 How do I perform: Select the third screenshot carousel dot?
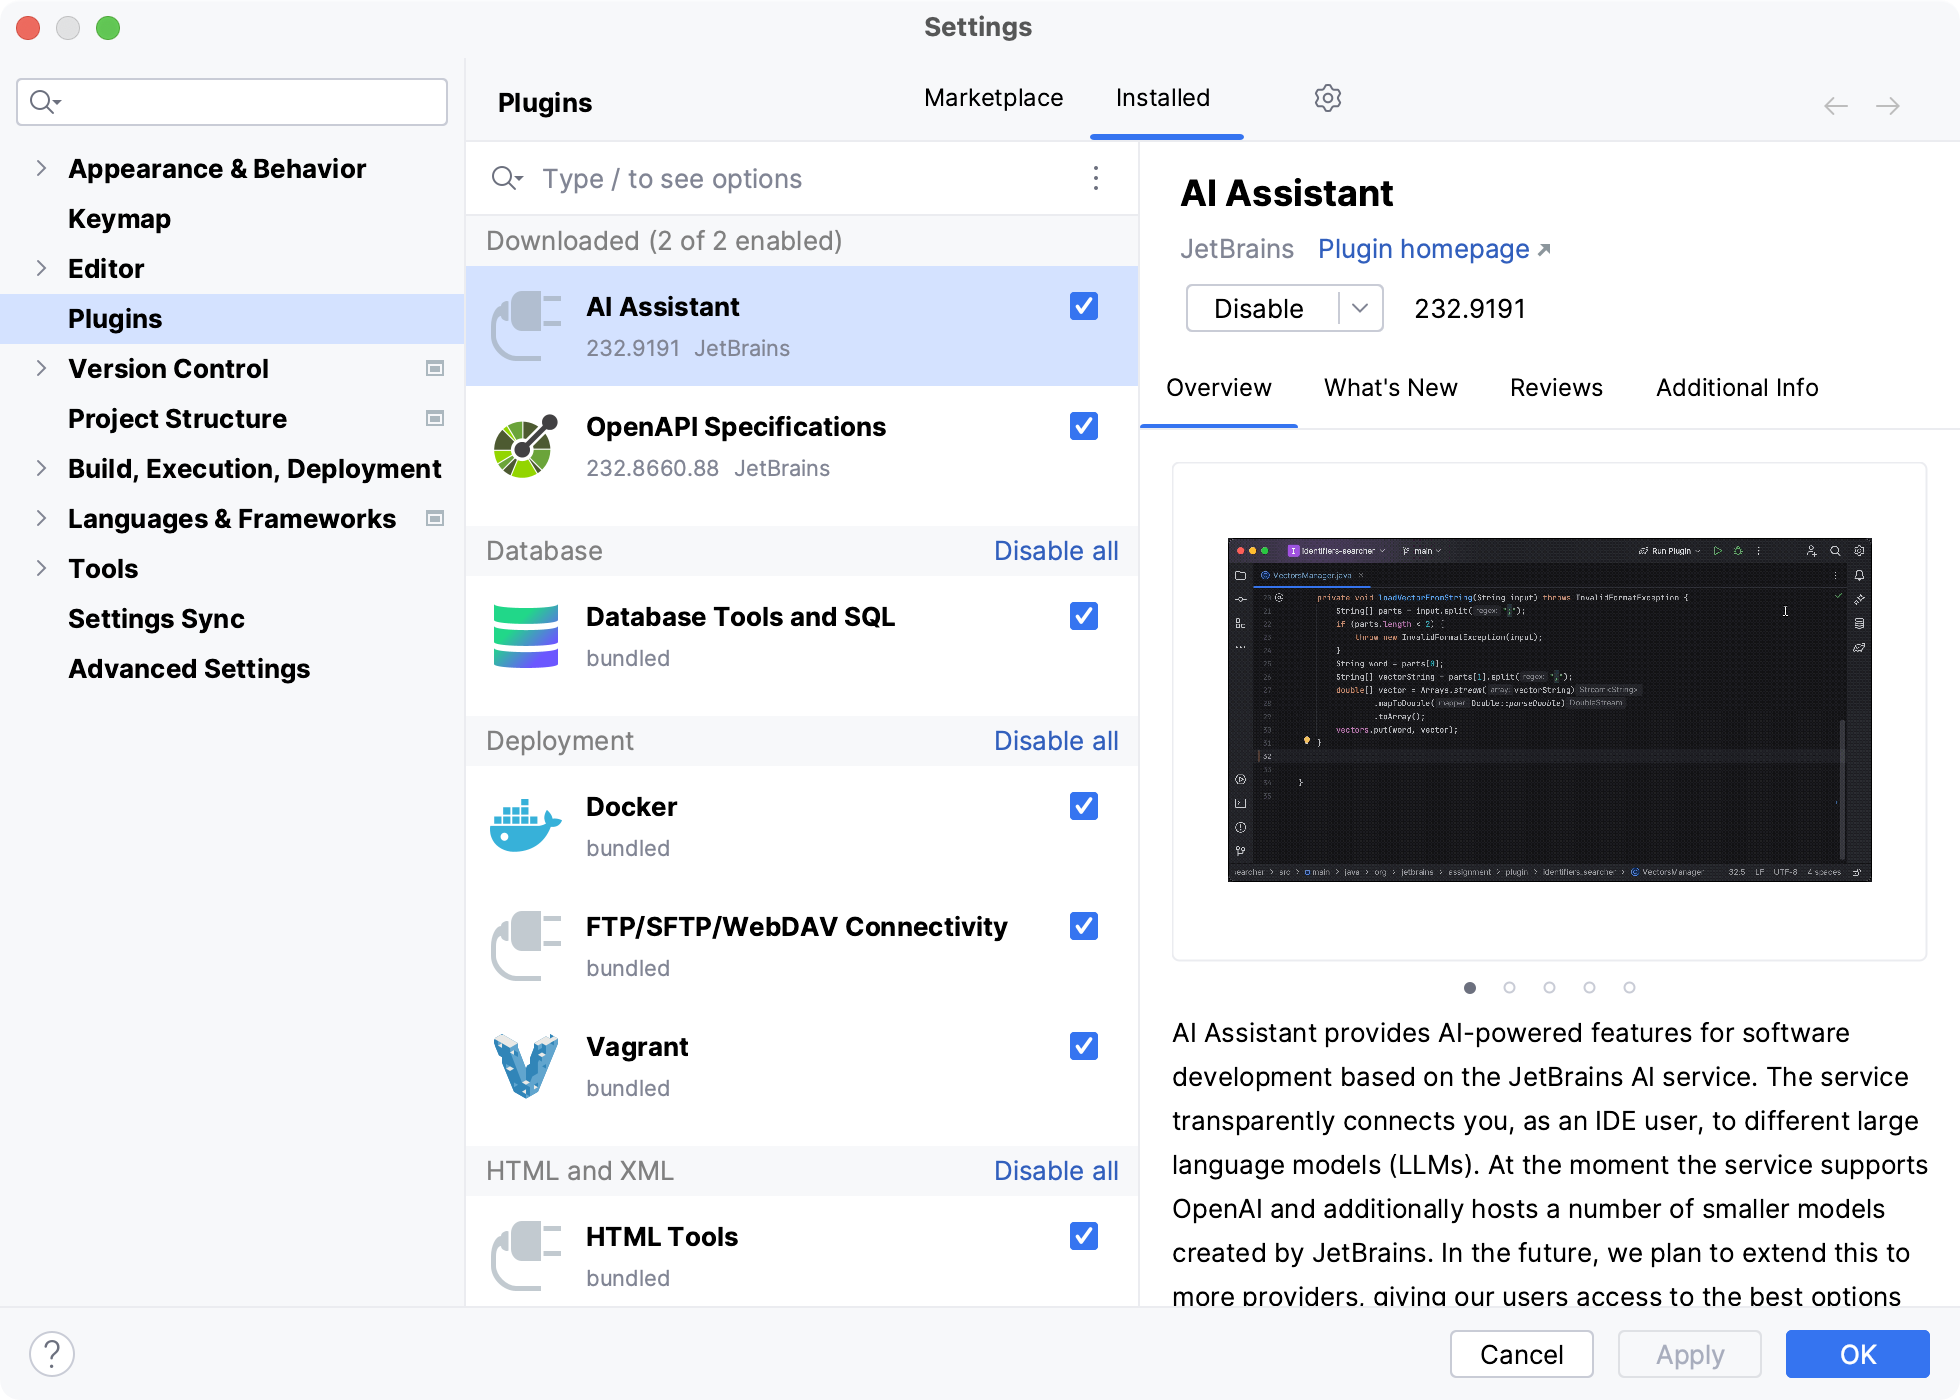(x=1549, y=988)
